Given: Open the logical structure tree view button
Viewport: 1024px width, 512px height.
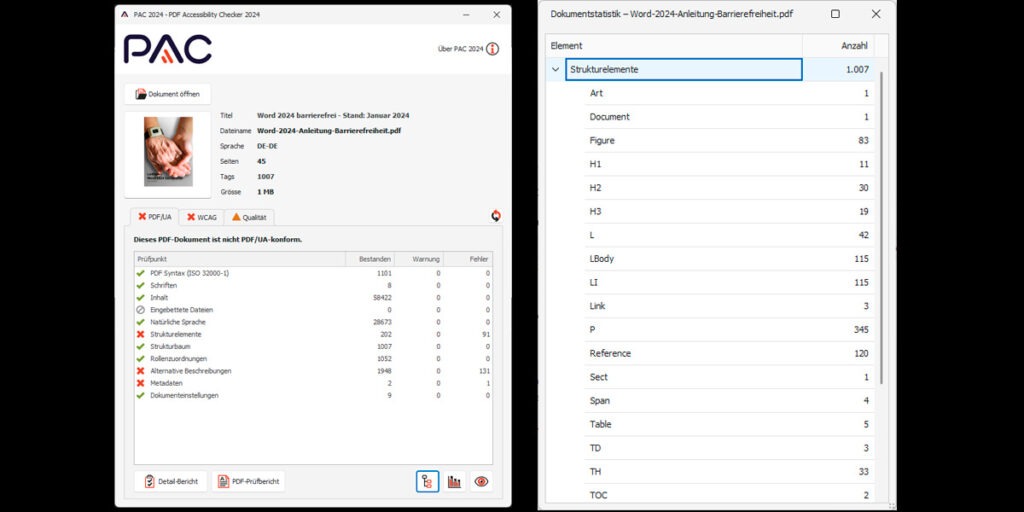Looking at the screenshot, I should [428, 481].
